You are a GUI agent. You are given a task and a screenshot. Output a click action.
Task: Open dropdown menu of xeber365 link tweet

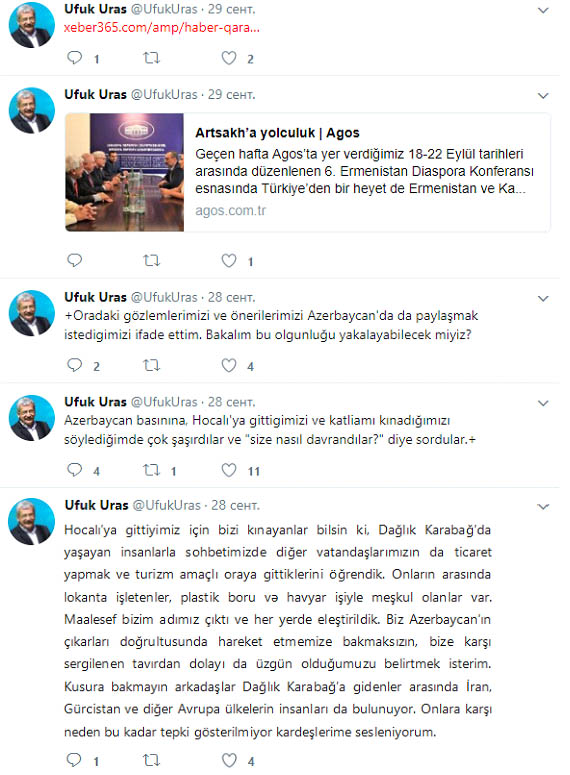click(x=543, y=10)
